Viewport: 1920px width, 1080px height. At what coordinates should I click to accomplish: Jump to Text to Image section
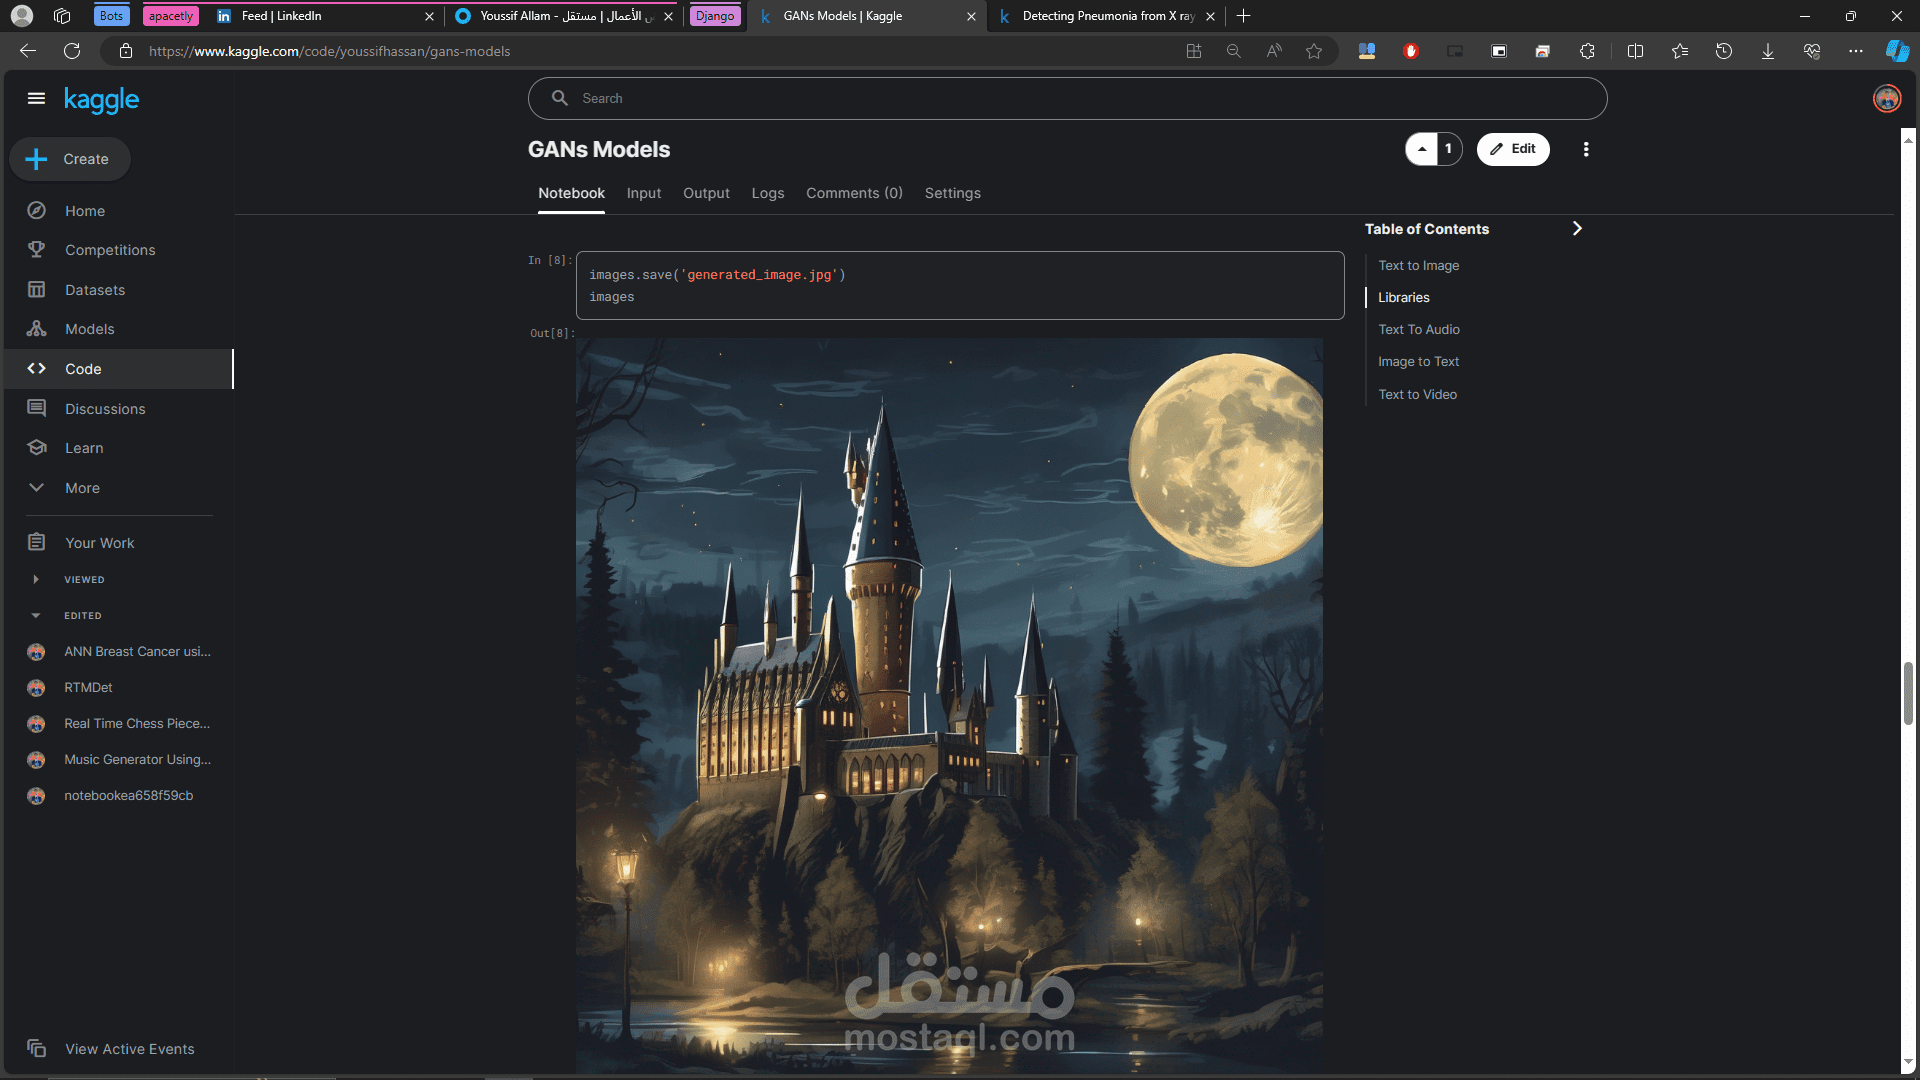tap(1418, 265)
